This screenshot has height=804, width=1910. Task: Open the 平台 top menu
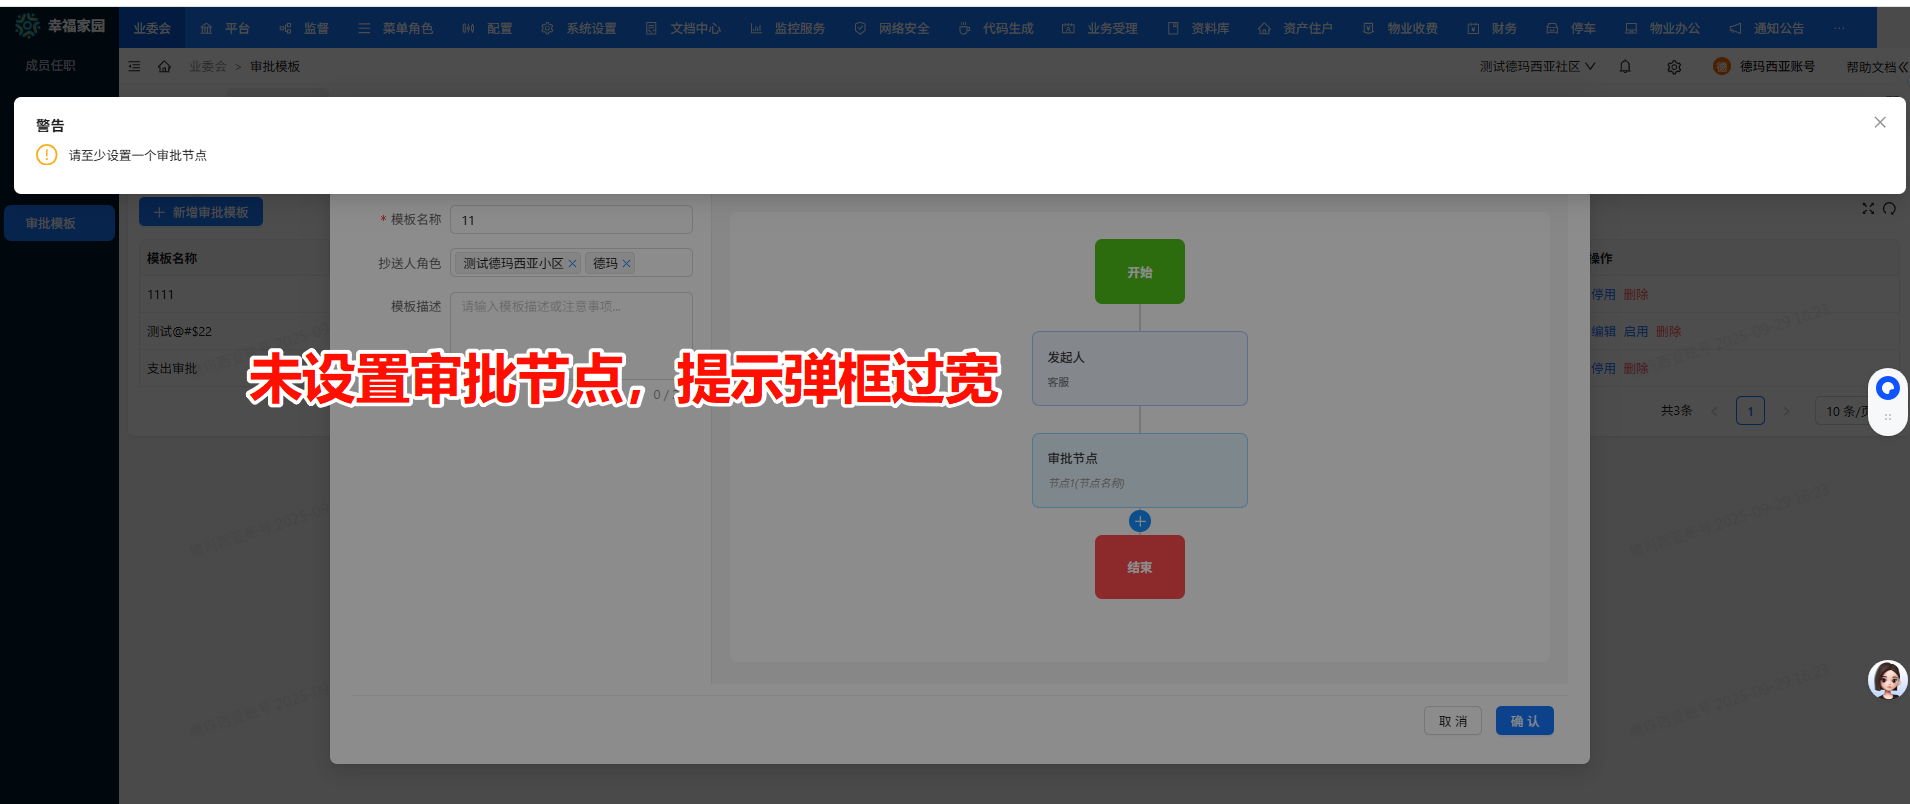[x=225, y=28]
